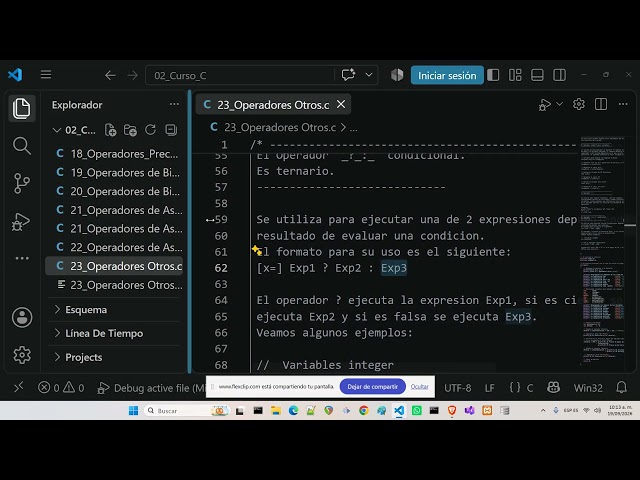The image size is (640, 480).
Task: Open the Run and Debug view
Action: point(21,222)
